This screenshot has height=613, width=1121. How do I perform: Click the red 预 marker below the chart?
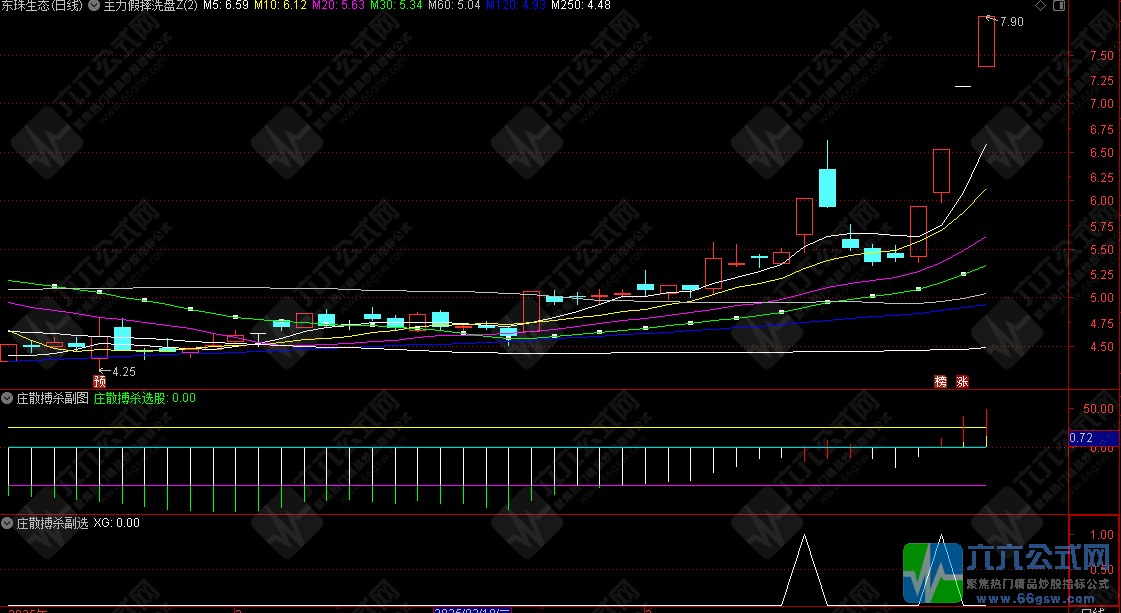99,381
